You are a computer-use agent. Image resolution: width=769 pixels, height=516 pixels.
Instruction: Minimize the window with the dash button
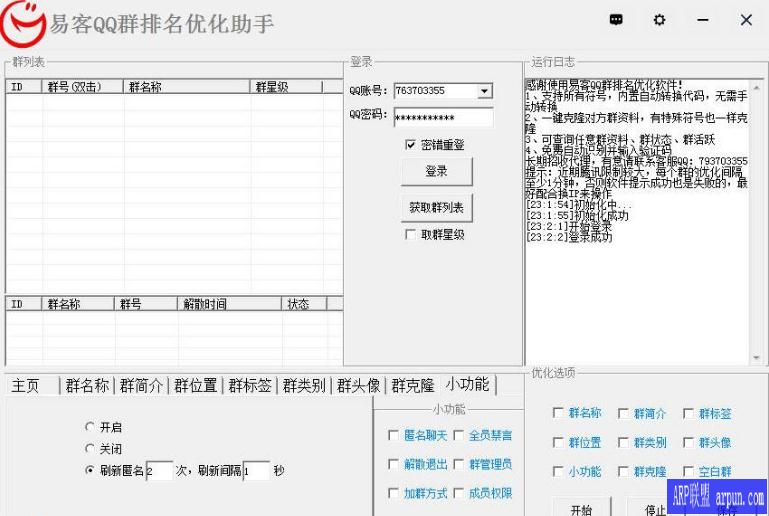coord(702,20)
